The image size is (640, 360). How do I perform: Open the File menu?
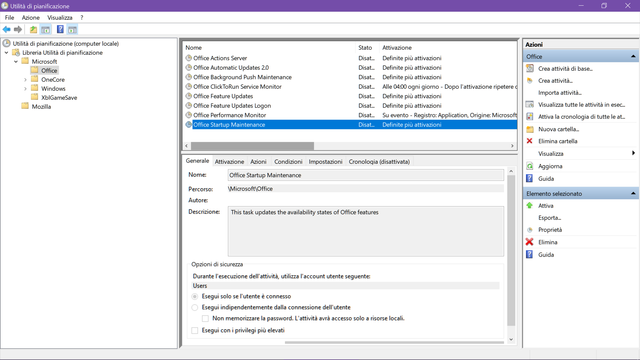[x=9, y=18]
